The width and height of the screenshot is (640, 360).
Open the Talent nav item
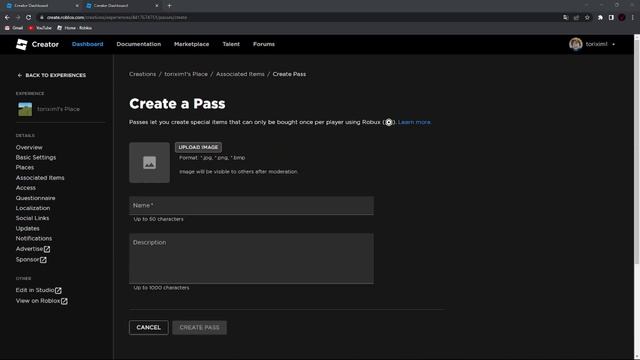coord(231,44)
